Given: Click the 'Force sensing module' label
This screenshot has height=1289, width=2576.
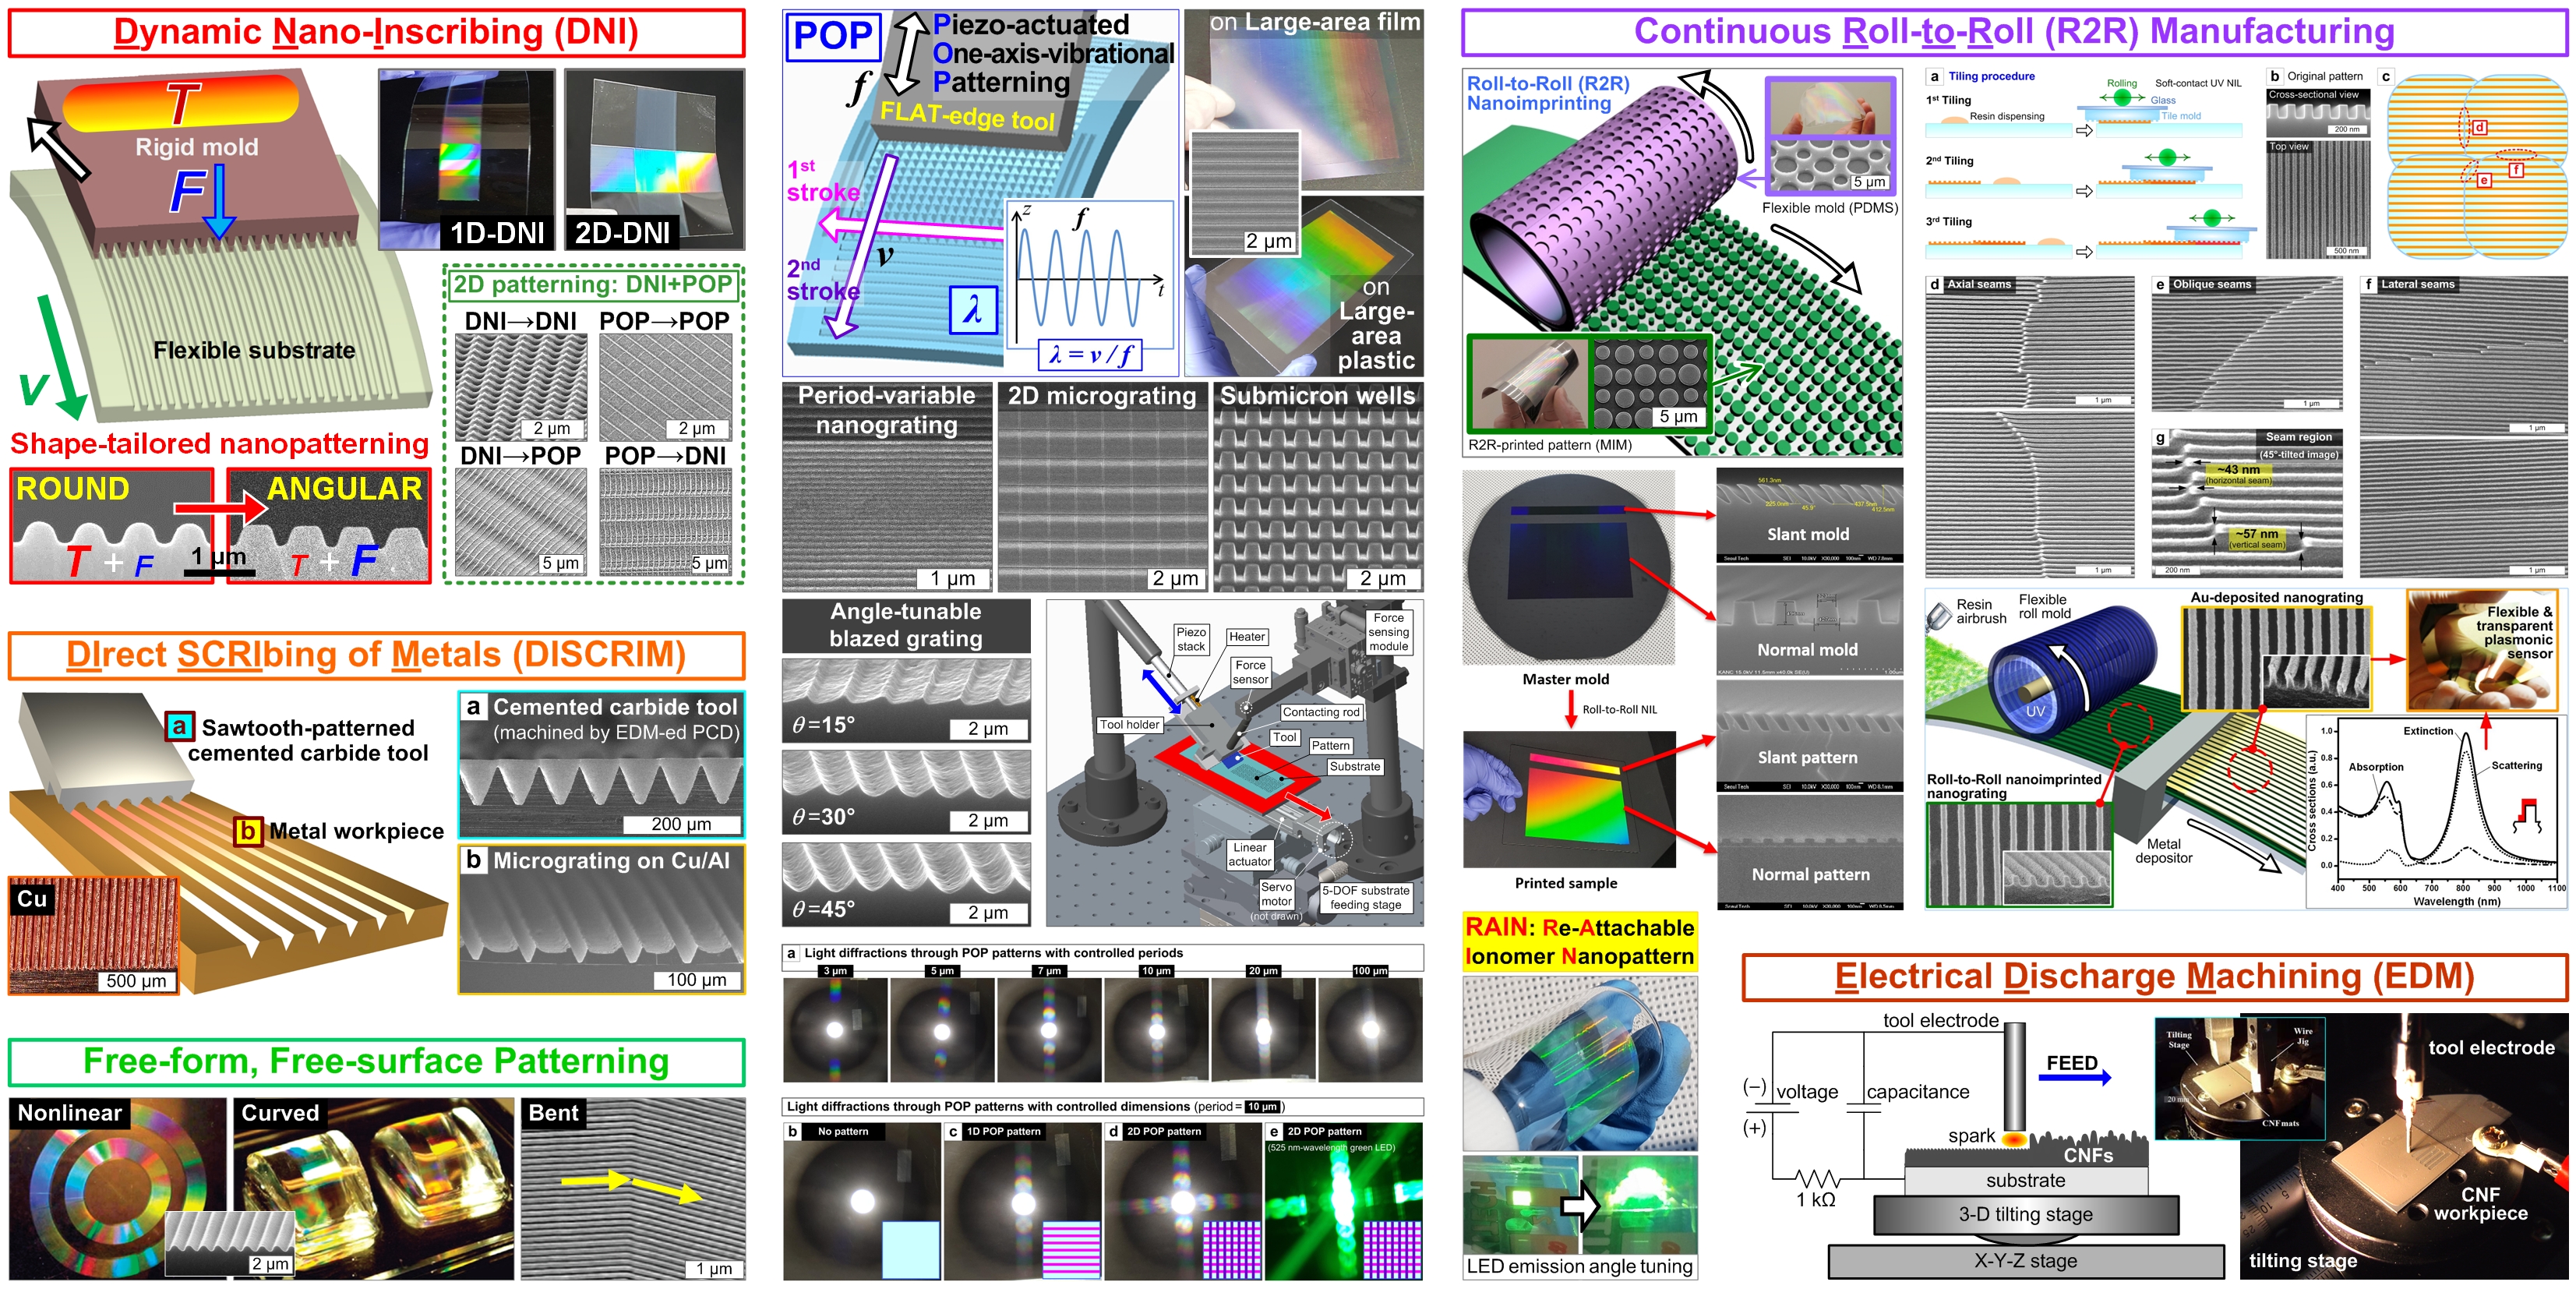Looking at the screenshot, I should coord(1389,632).
